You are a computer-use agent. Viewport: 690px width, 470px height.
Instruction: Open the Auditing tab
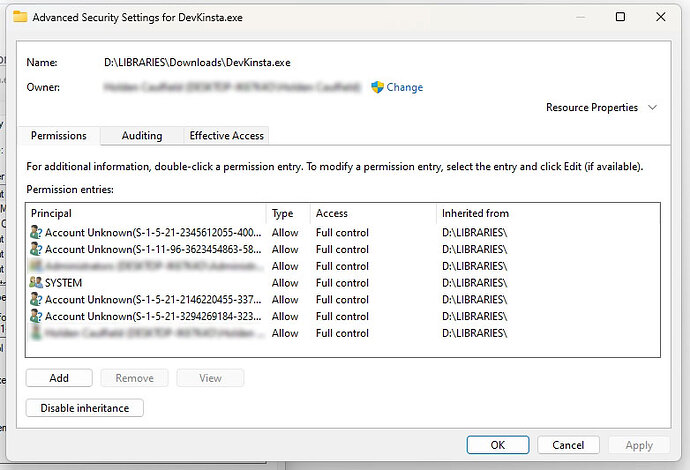tap(142, 136)
